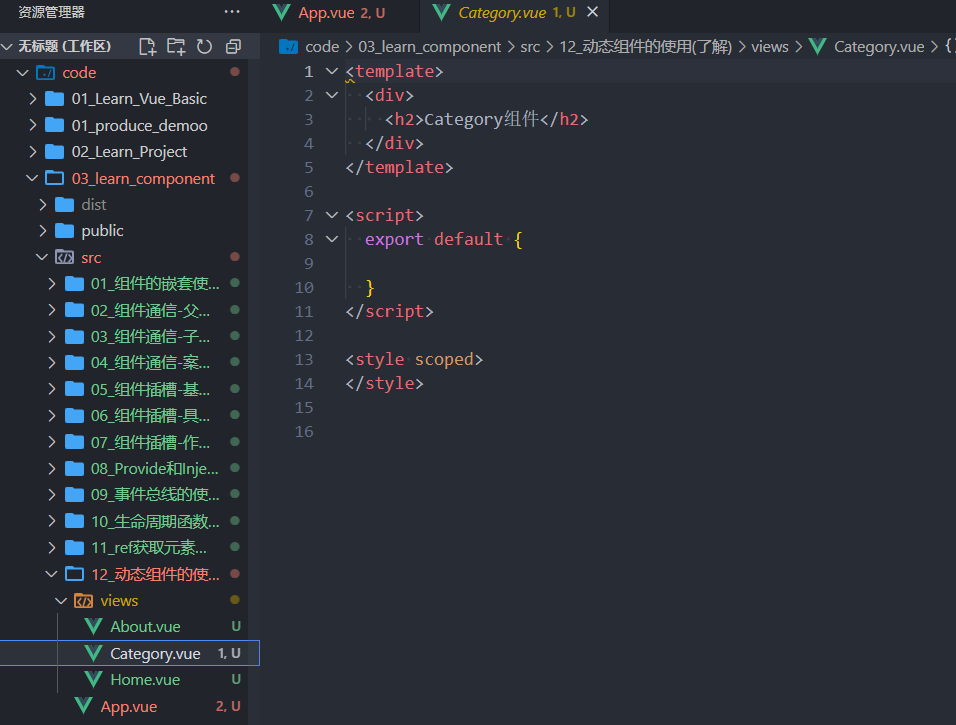Collapse all folders in explorer
Image resolution: width=956 pixels, height=725 pixels.
(x=234, y=46)
